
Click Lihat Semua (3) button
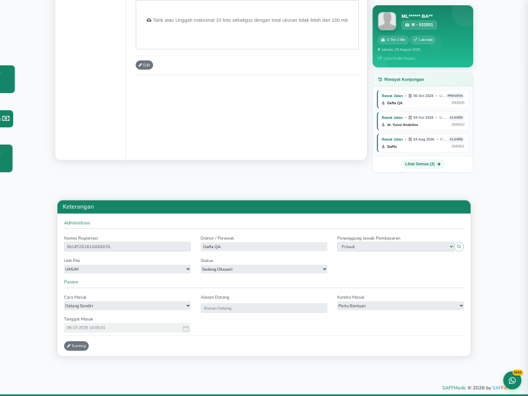click(x=423, y=164)
